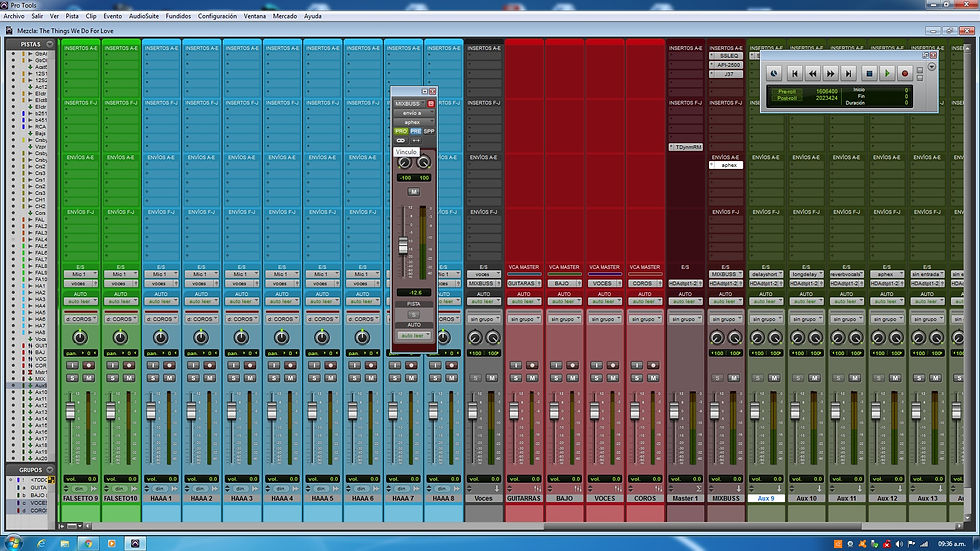
Task: Open FALSETO 9 automation mode dropdown
Action: [x=80, y=301]
